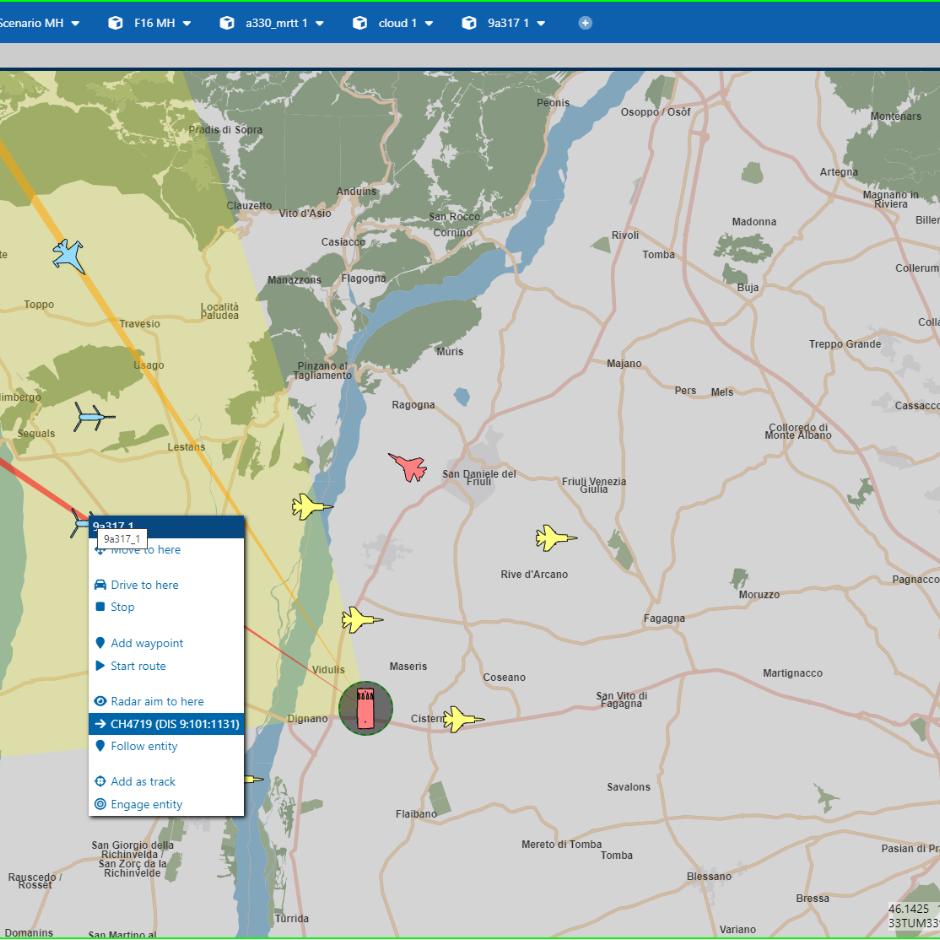The width and height of the screenshot is (940, 940).
Task: Open the 9a317 1 dropdown menu
Action: (x=541, y=23)
